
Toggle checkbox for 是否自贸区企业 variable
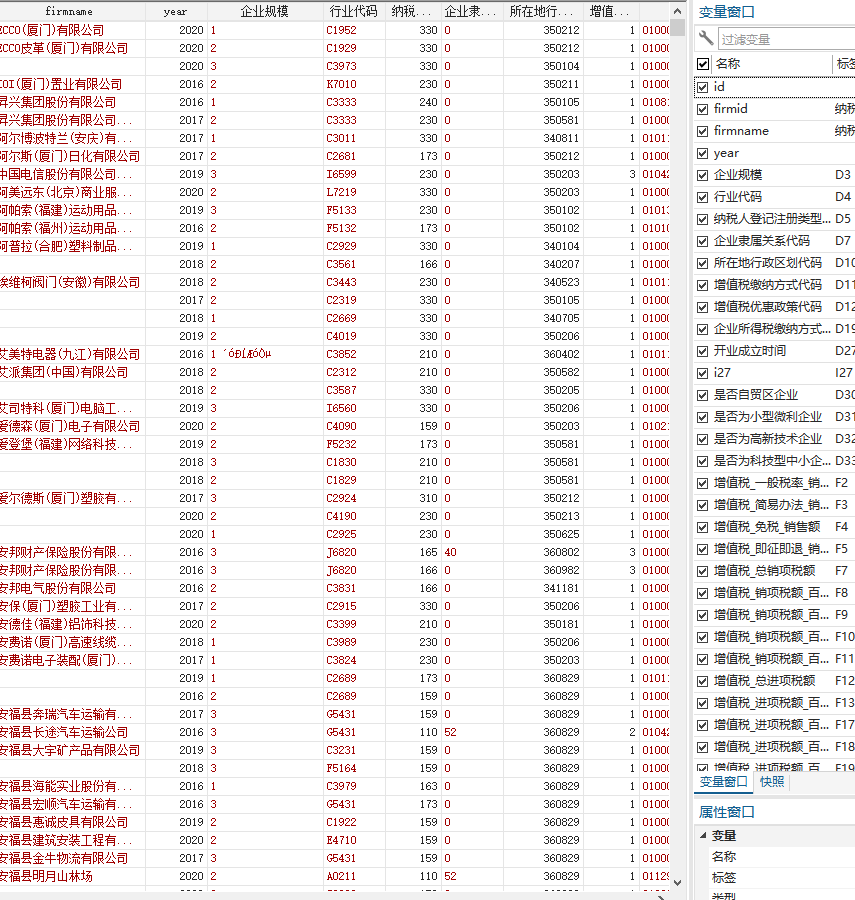point(703,395)
